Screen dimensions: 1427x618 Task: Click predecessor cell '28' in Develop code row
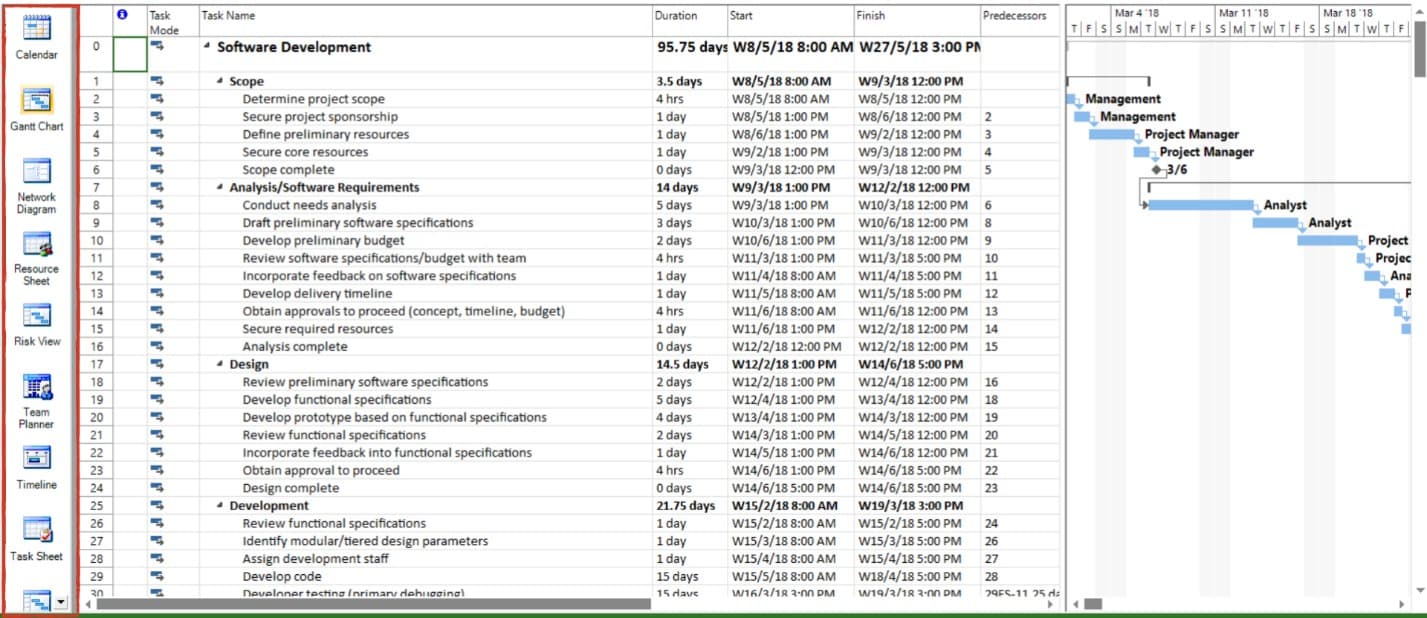point(1020,577)
